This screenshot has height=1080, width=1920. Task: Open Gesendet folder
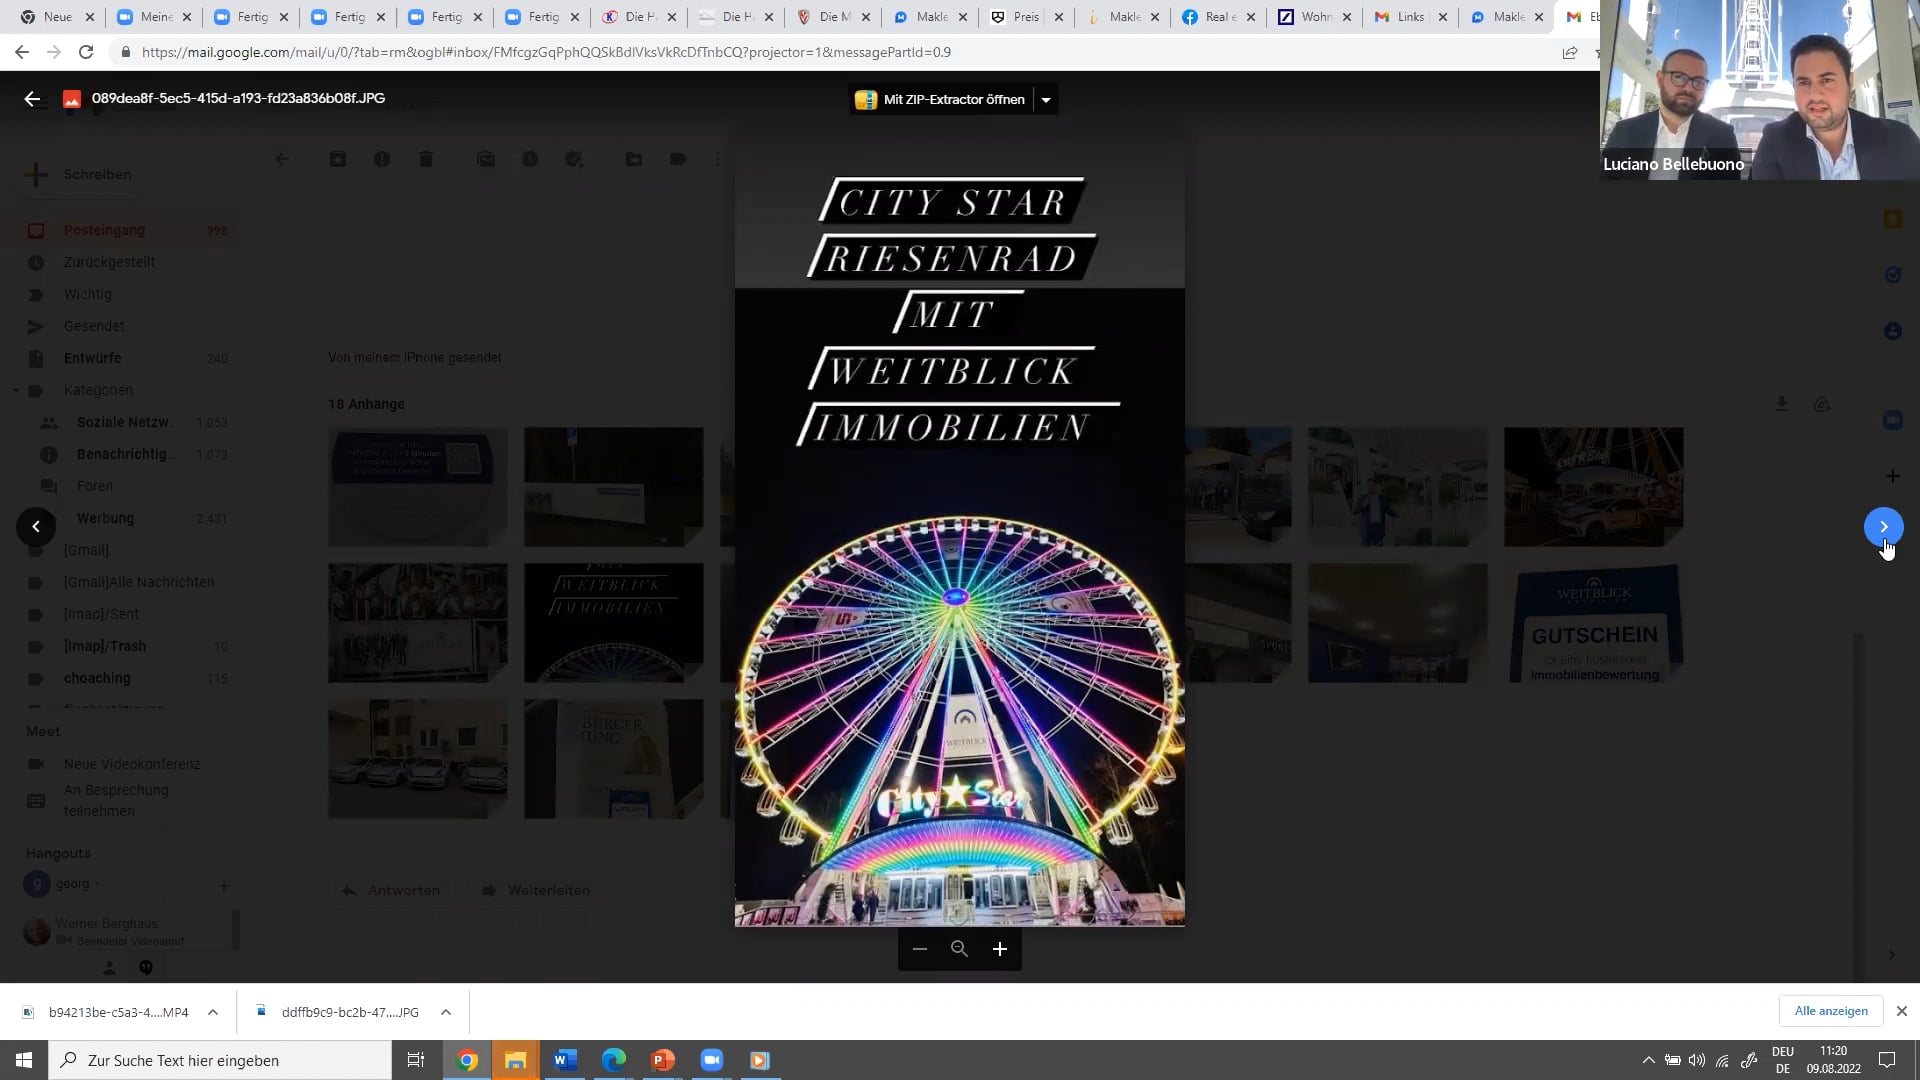click(x=120, y=326)
